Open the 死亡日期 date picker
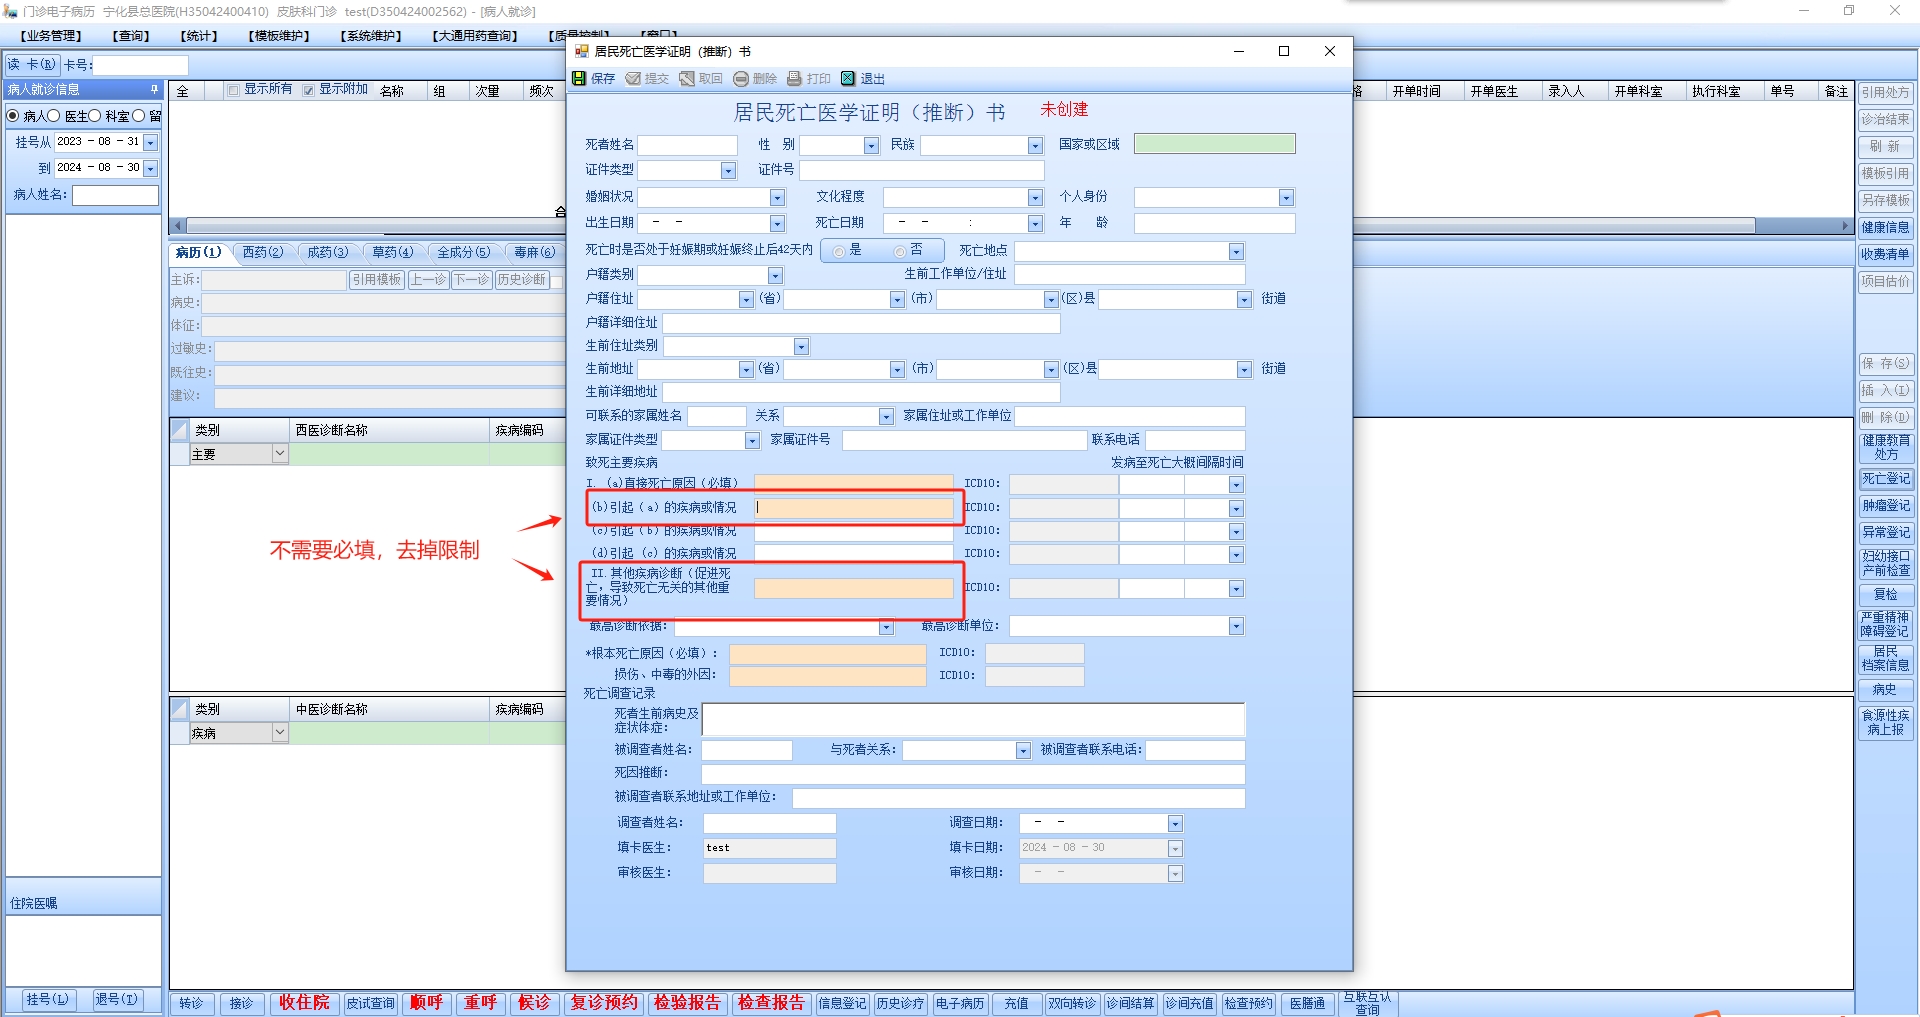Viewport: 1920px width, 1017px height. (1036, 224)
